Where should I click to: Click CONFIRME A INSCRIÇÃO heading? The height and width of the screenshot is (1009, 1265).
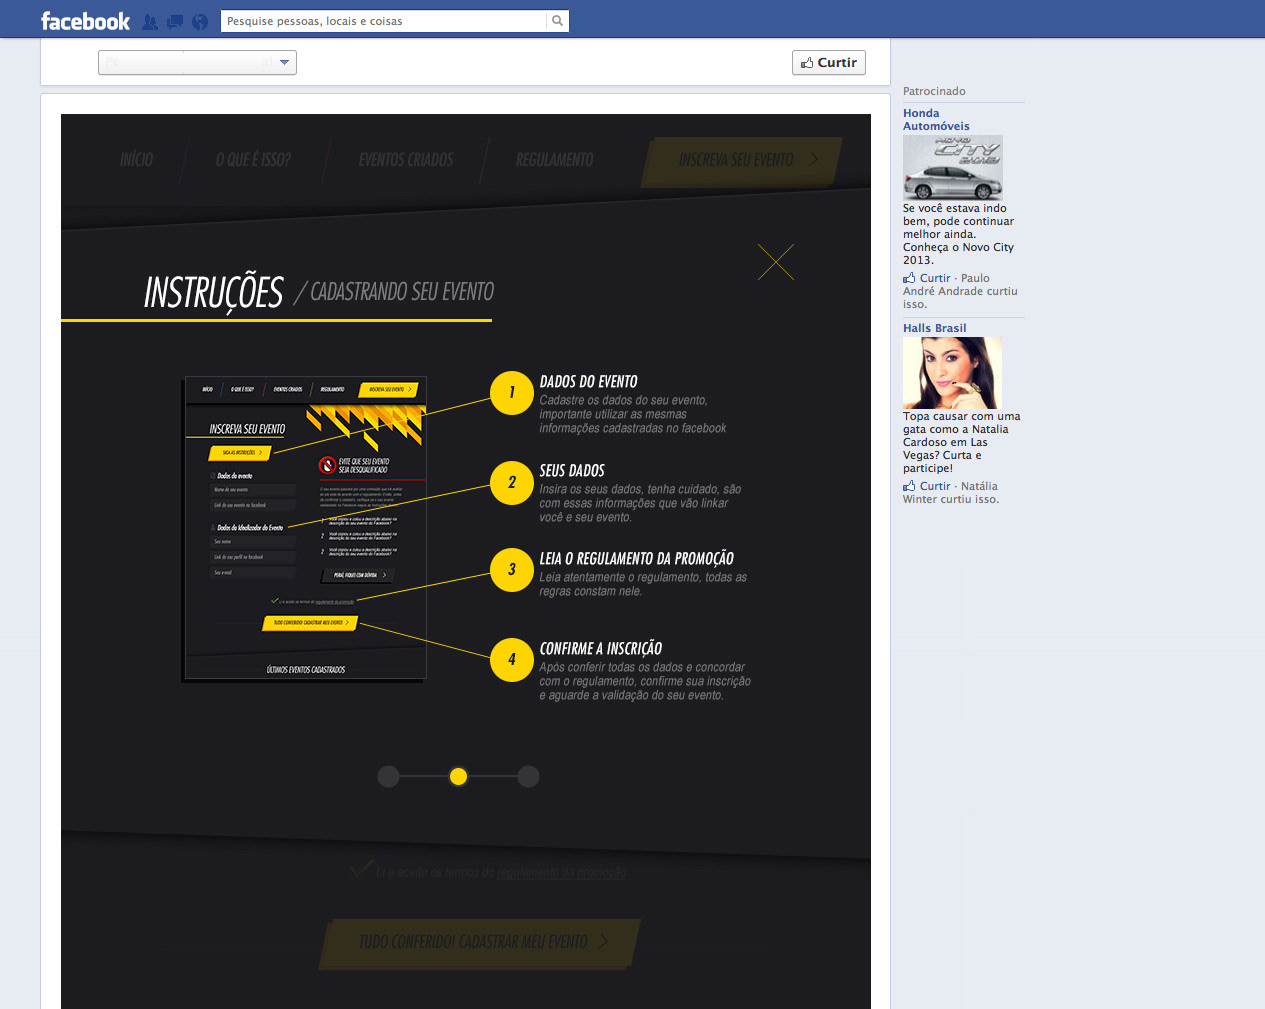tap(600, 649)
